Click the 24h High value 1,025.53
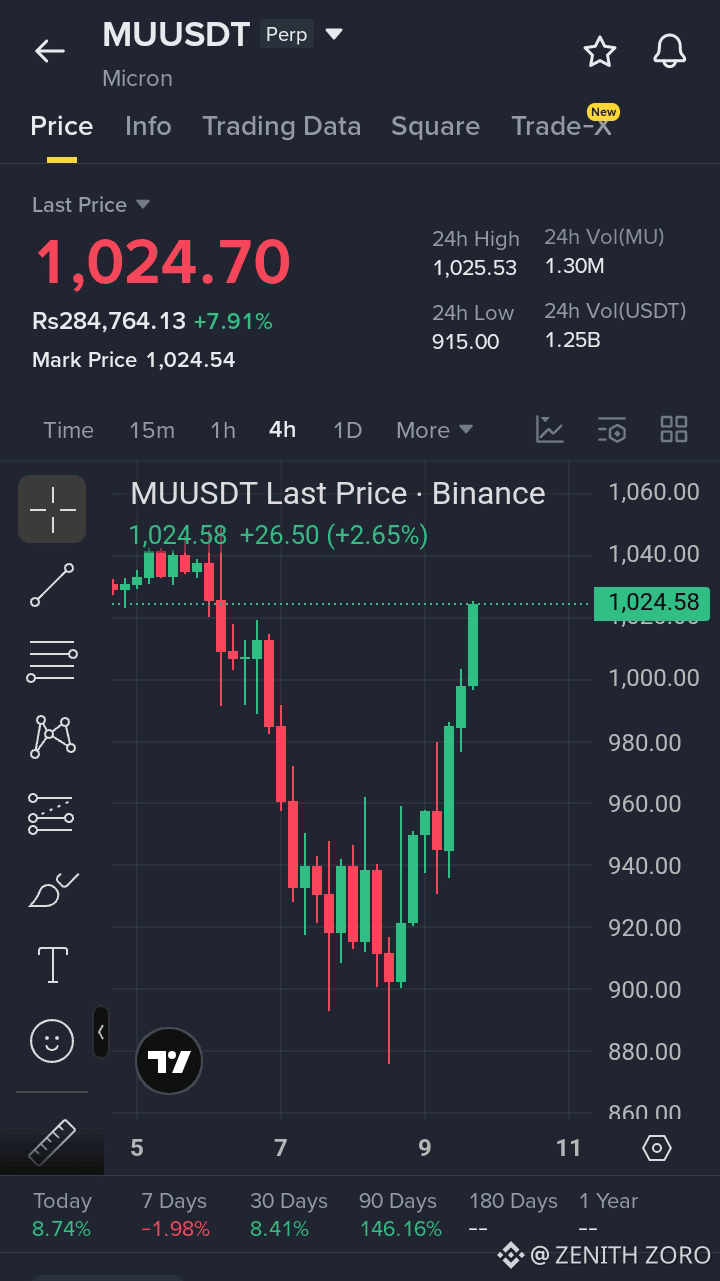720x1281 pixels. point(475,268)
